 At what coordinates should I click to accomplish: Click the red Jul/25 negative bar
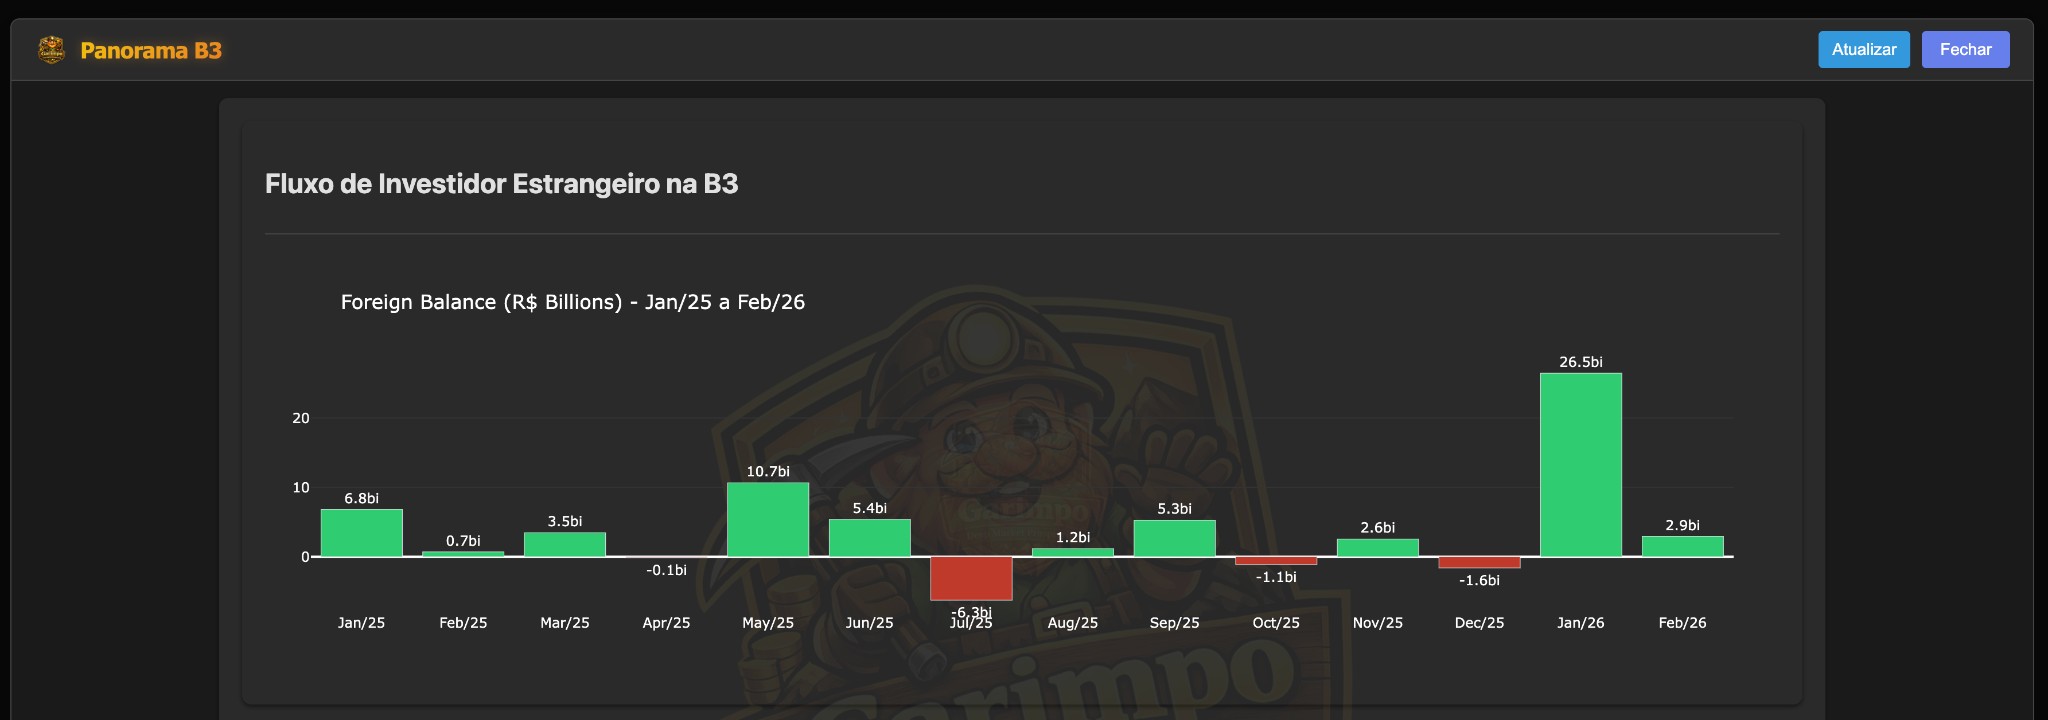point(970,578)
